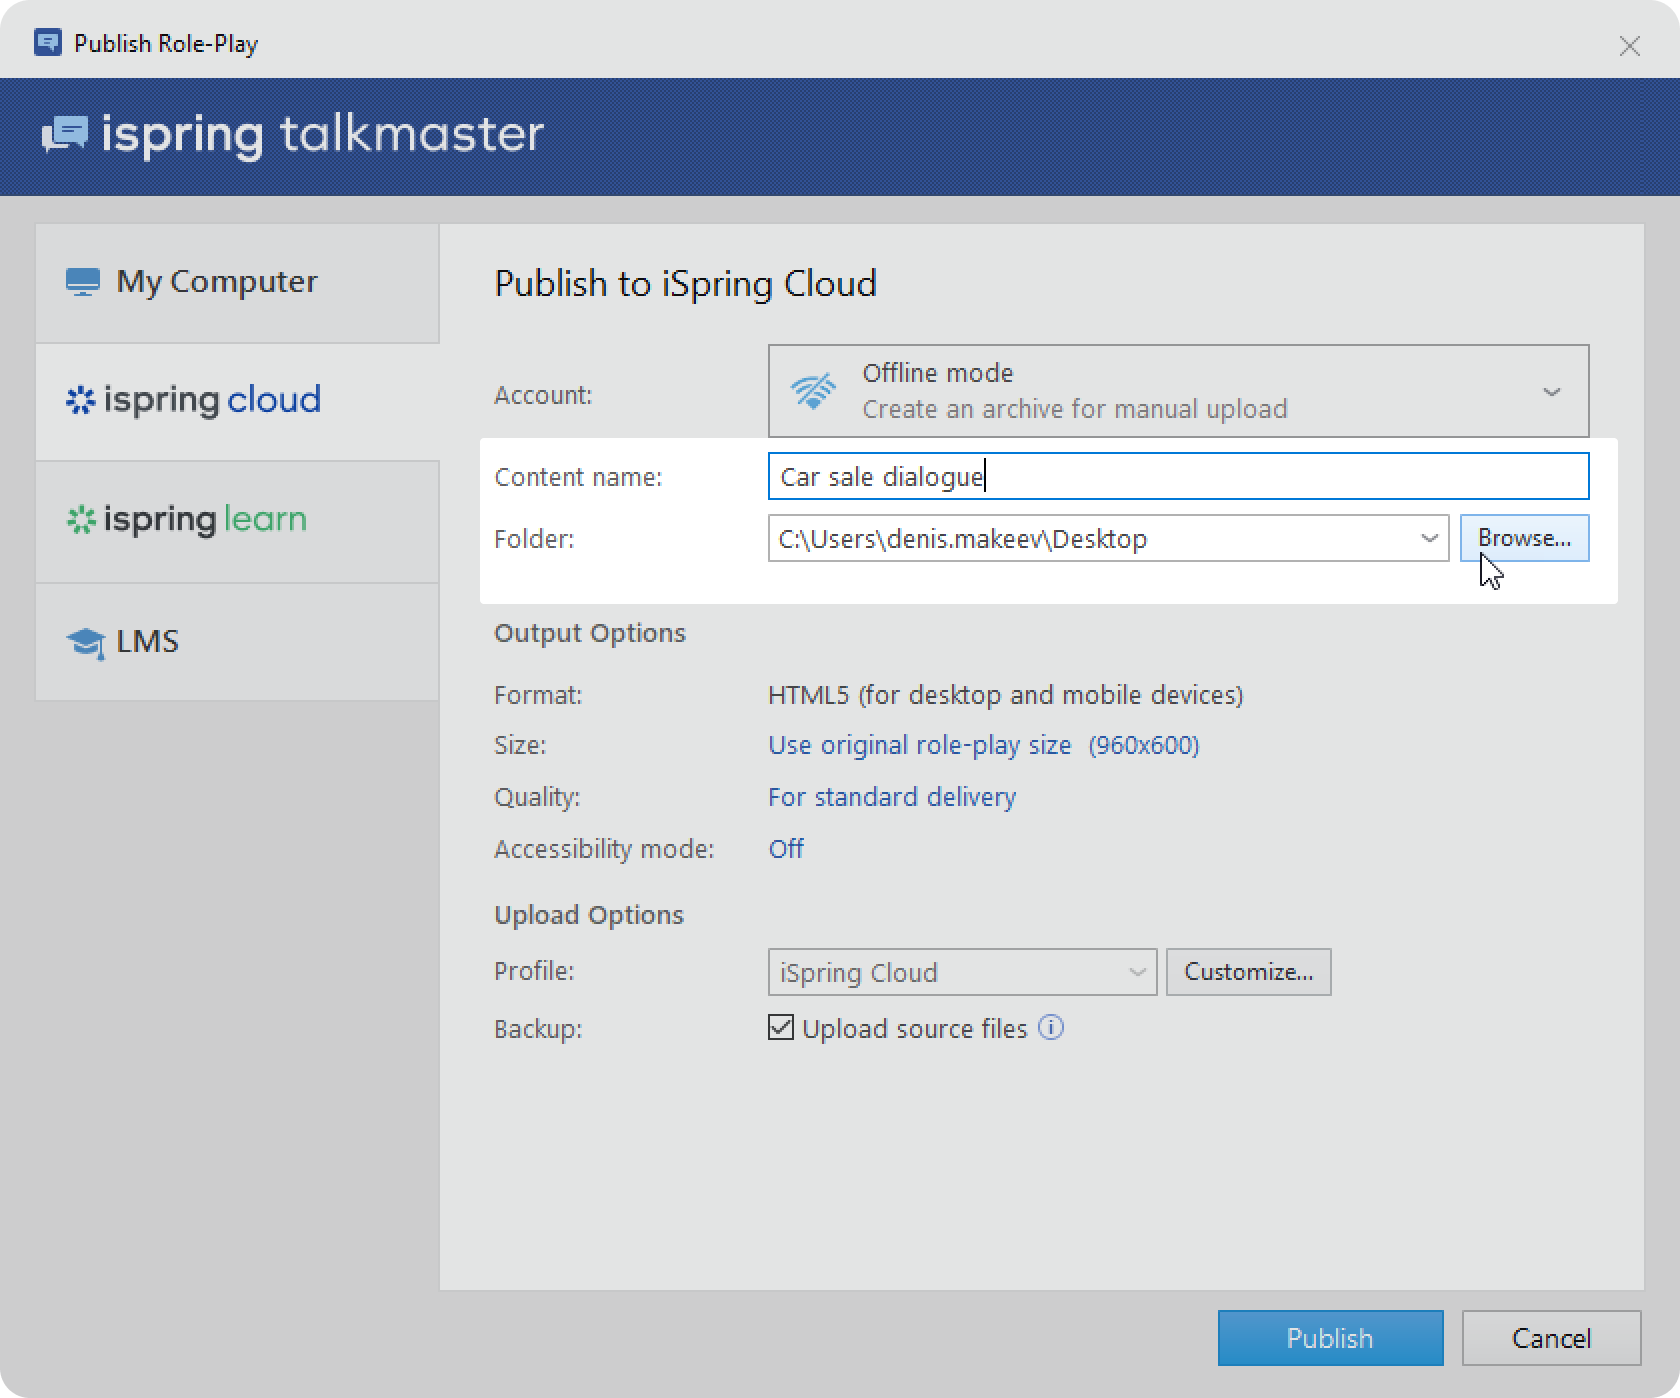The height and width of the screenshot is (1398, 1680).
Task: Click the Output Options section label
Action: pyautogui.click(x=590, y=633)
